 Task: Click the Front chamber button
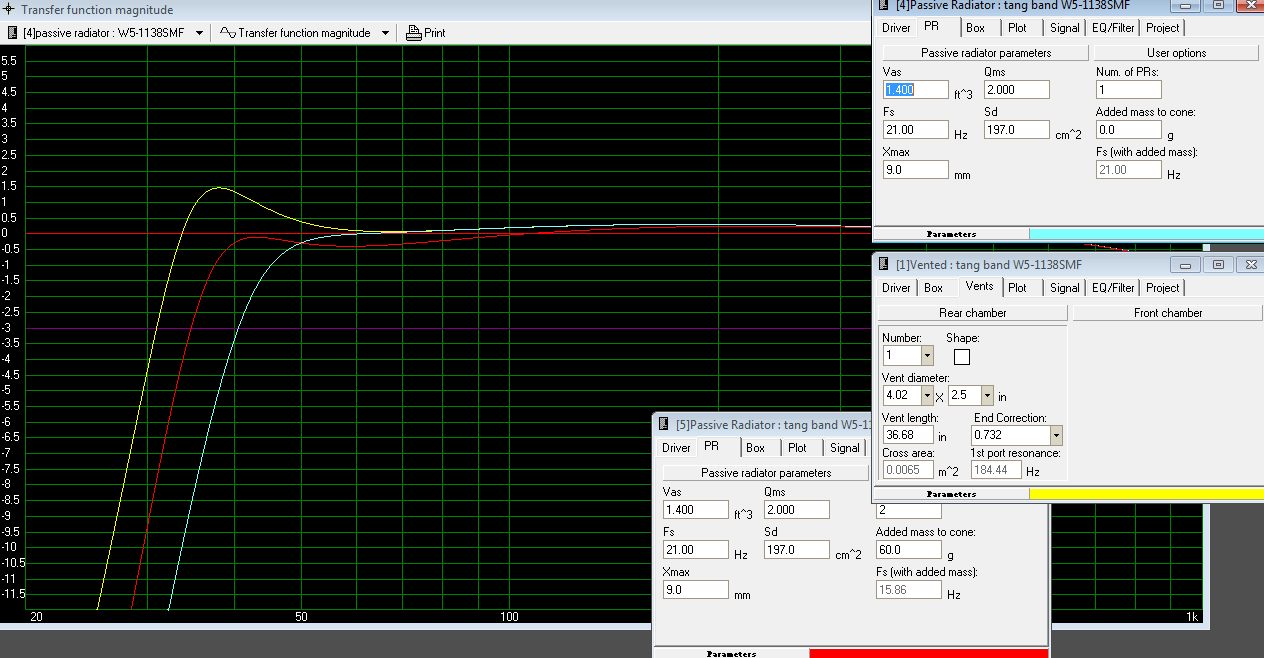point(1167,313)
